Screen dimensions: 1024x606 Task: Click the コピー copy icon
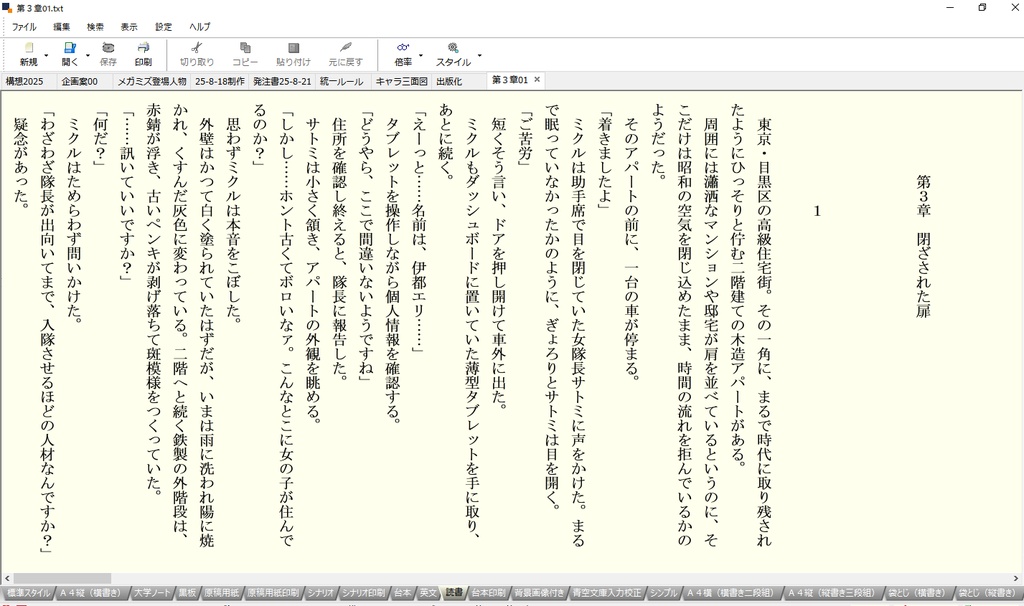tap(245, 48)
